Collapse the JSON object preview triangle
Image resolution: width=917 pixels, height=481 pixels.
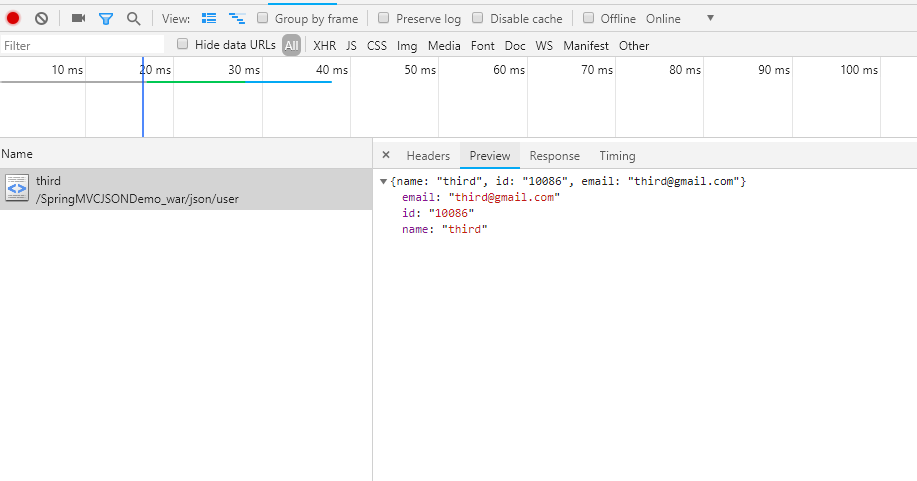[x=383, y=181]
